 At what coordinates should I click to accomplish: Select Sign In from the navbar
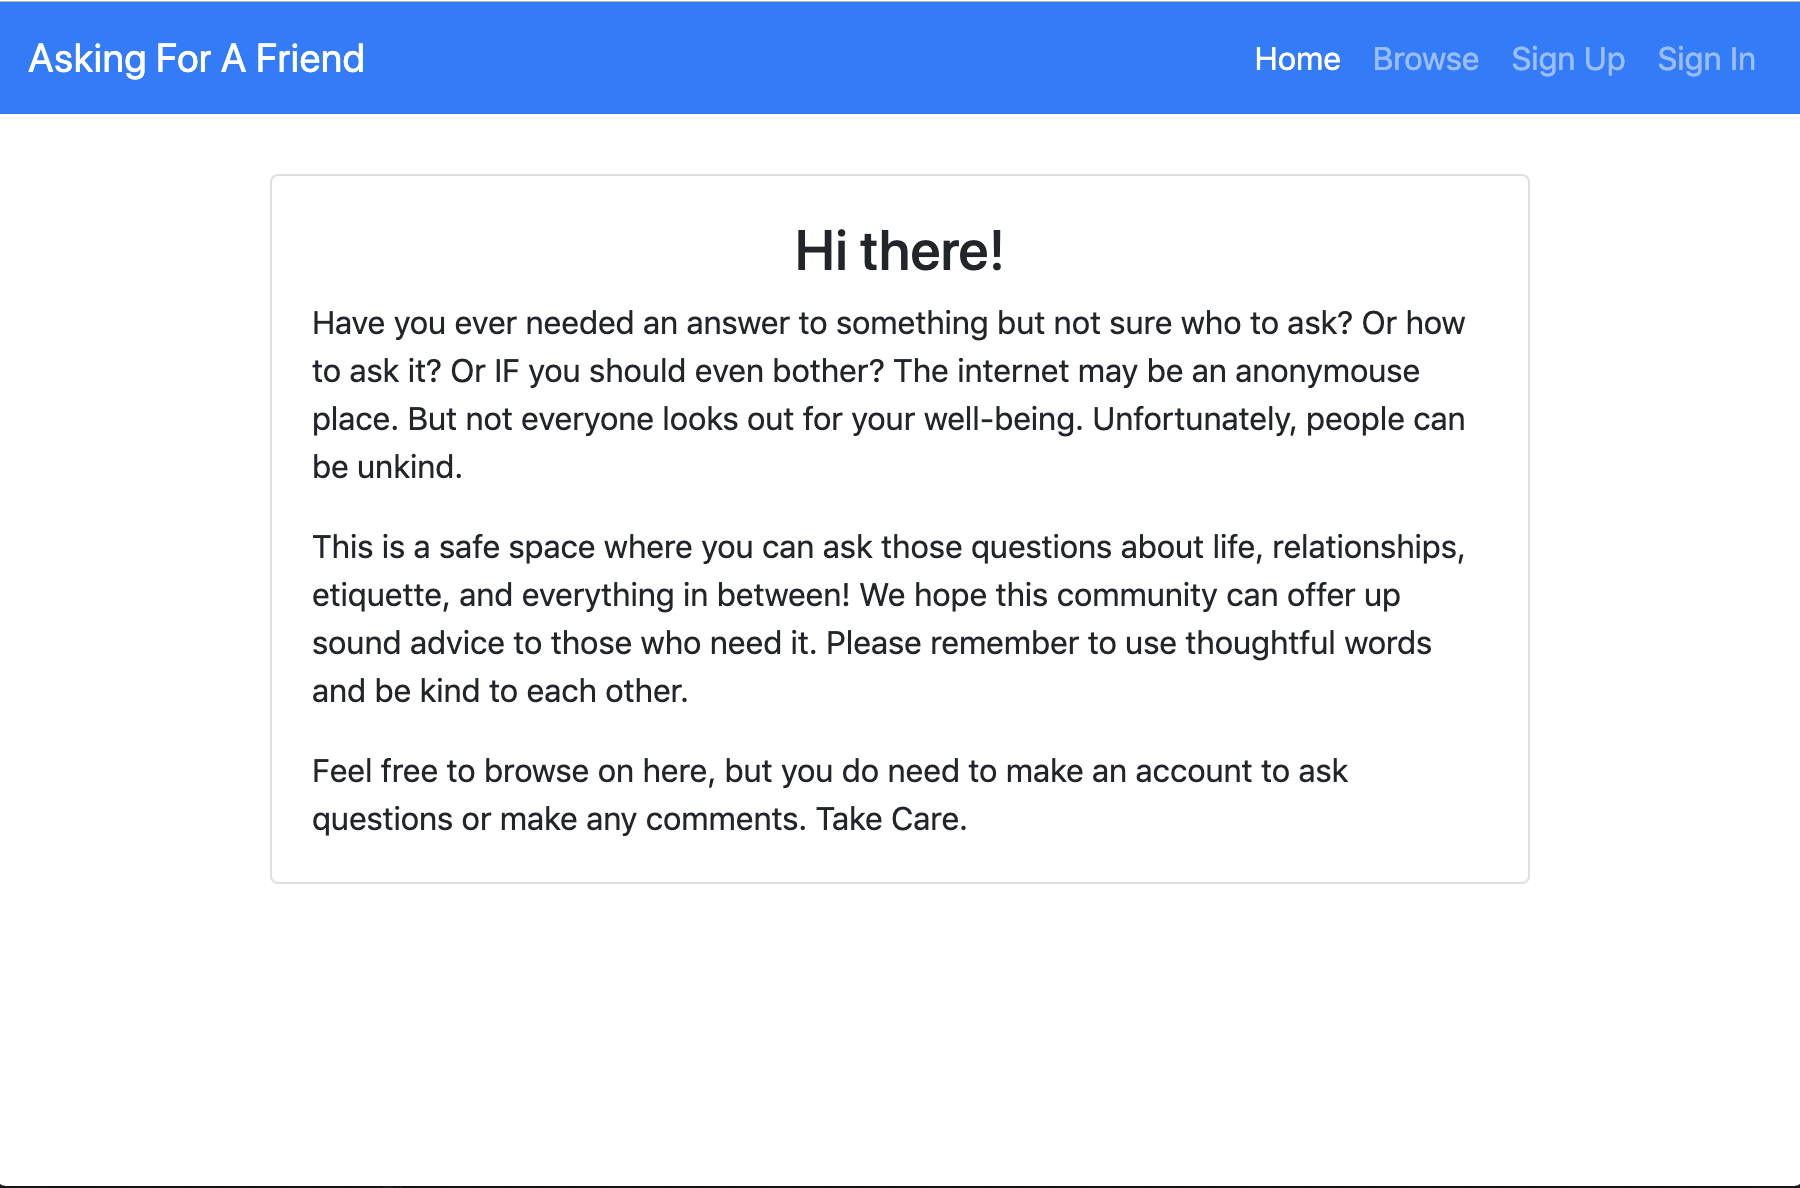click(1705, 59)
